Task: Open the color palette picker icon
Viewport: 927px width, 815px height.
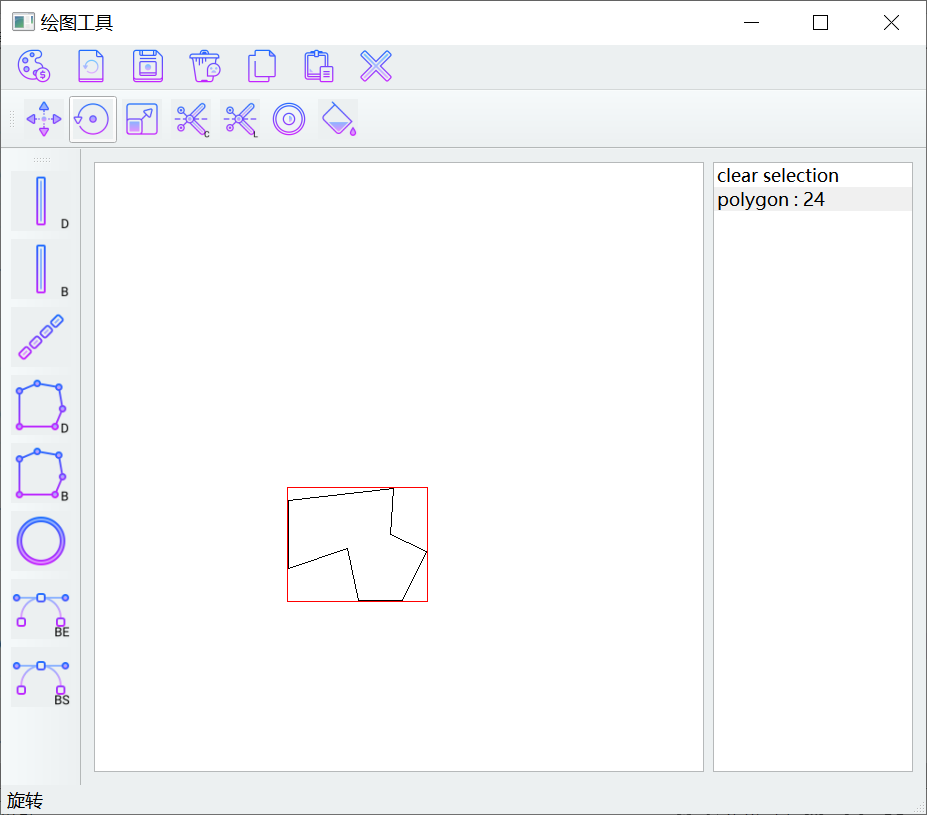Action: (x=34, y=66)
